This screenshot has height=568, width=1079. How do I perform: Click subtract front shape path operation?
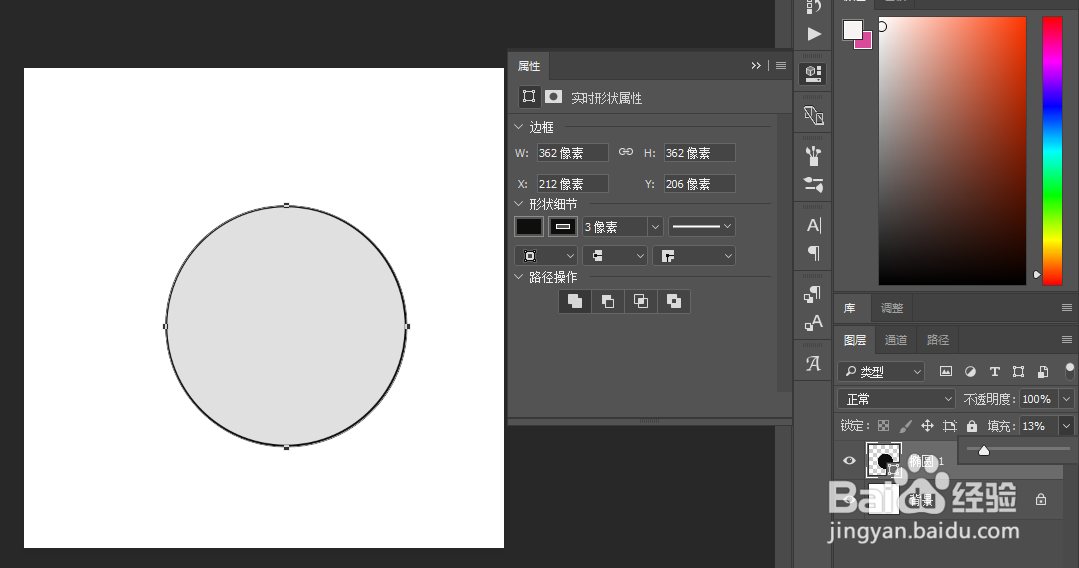point(608,301)
